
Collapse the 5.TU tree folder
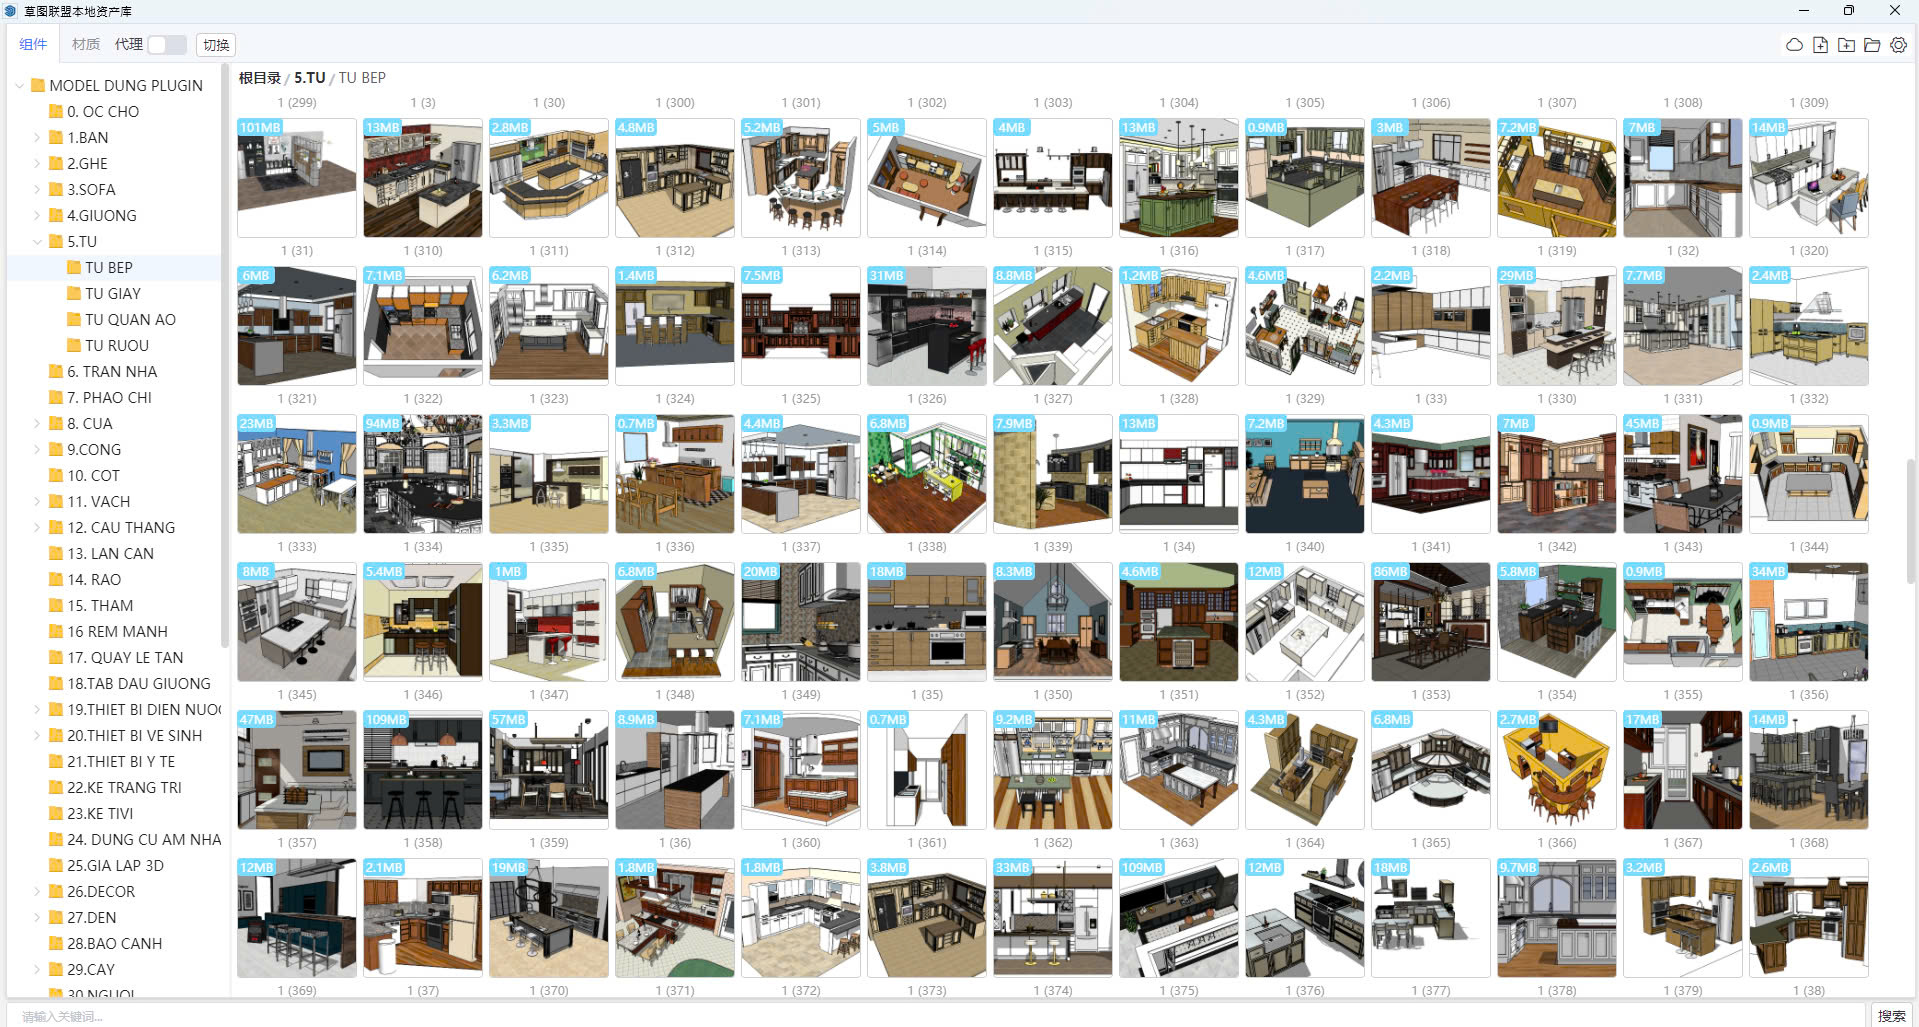(x=37, y=241)
